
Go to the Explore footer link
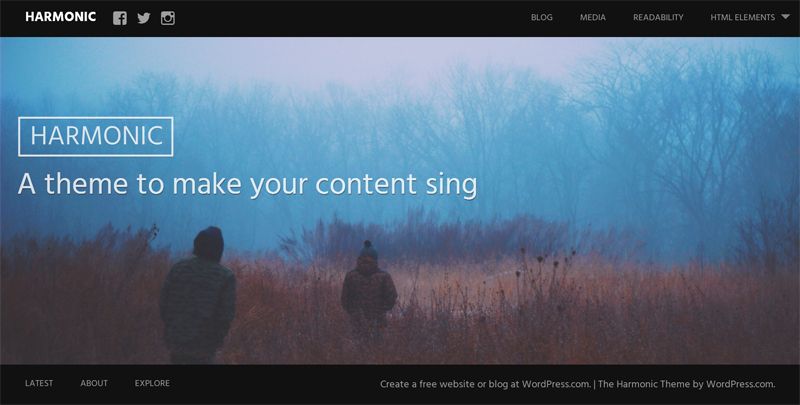point(152,383)
